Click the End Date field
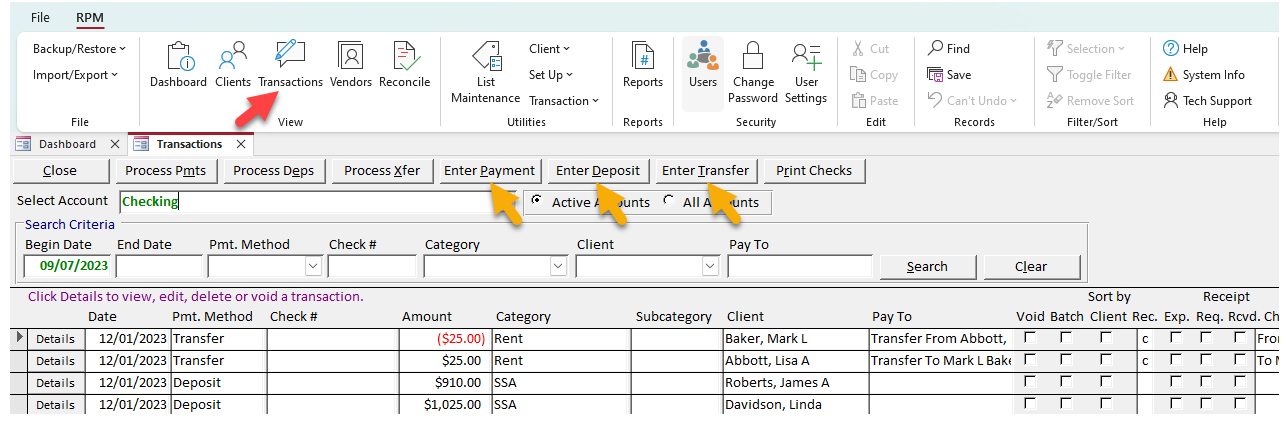1281x438 pixels. click(160, 267)
